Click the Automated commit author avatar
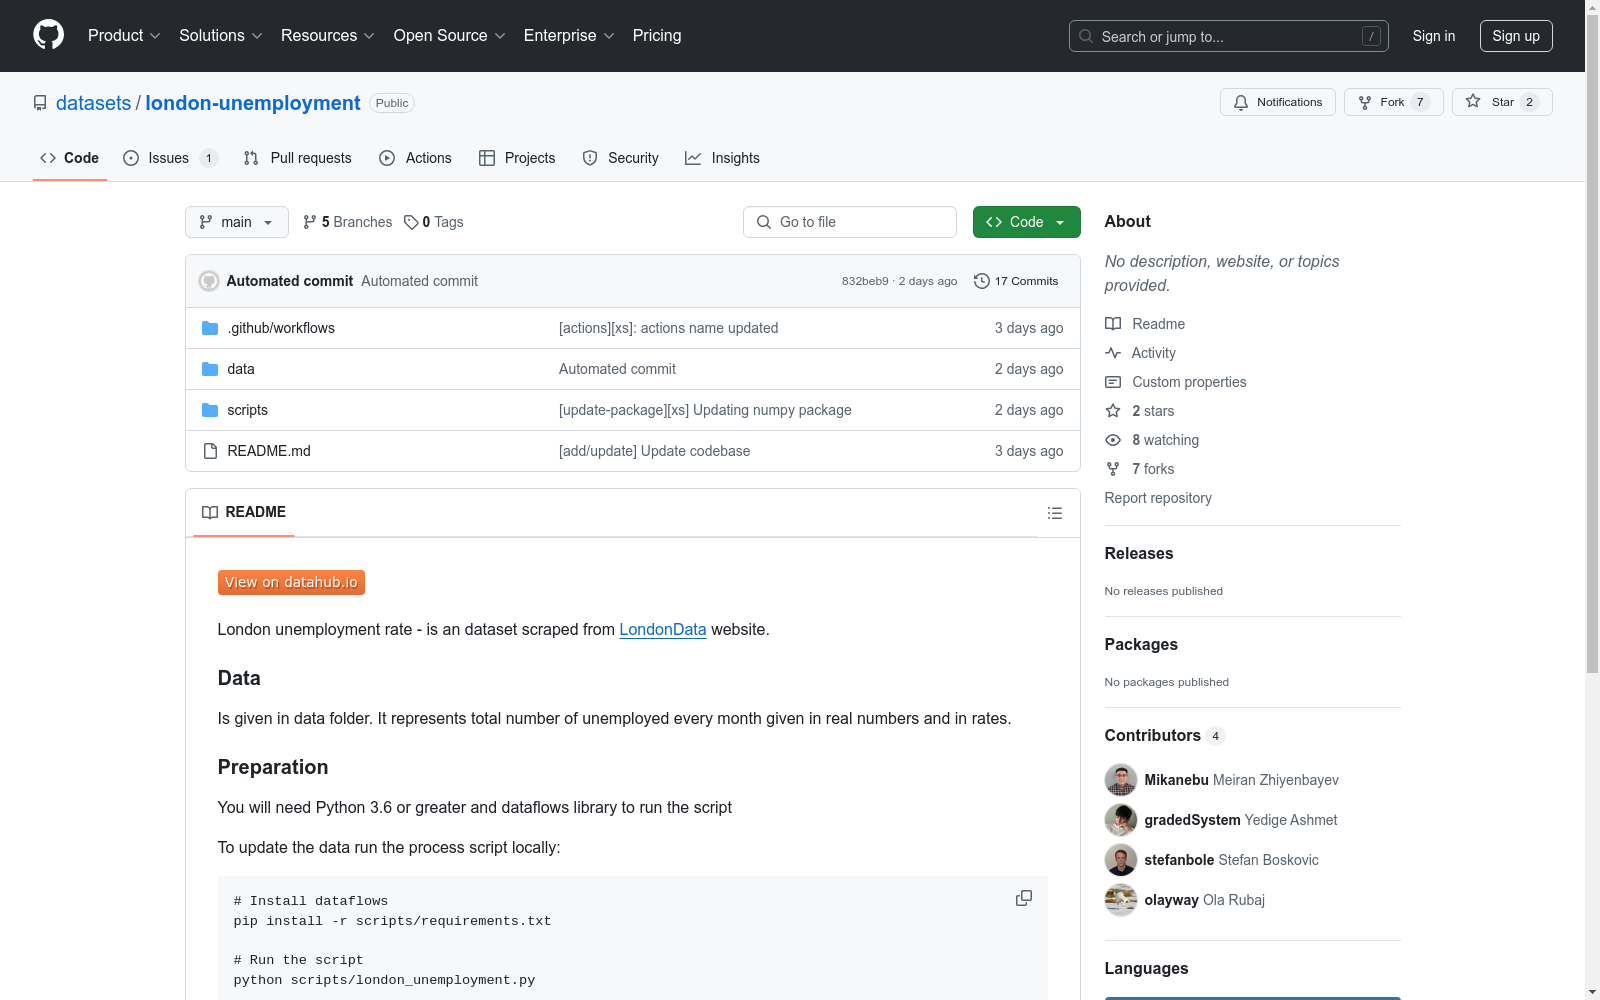This screenshot has width=1600, height=1000. [209, 281]
